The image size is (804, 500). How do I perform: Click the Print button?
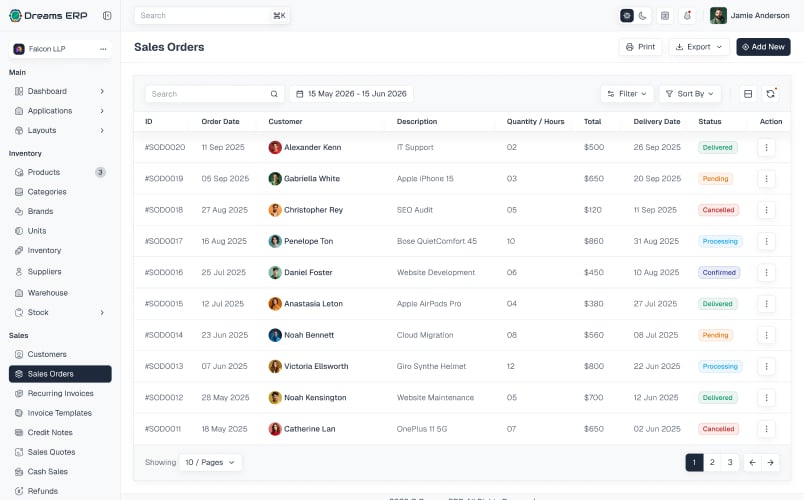pyautogui.click(x=640, y=47)
